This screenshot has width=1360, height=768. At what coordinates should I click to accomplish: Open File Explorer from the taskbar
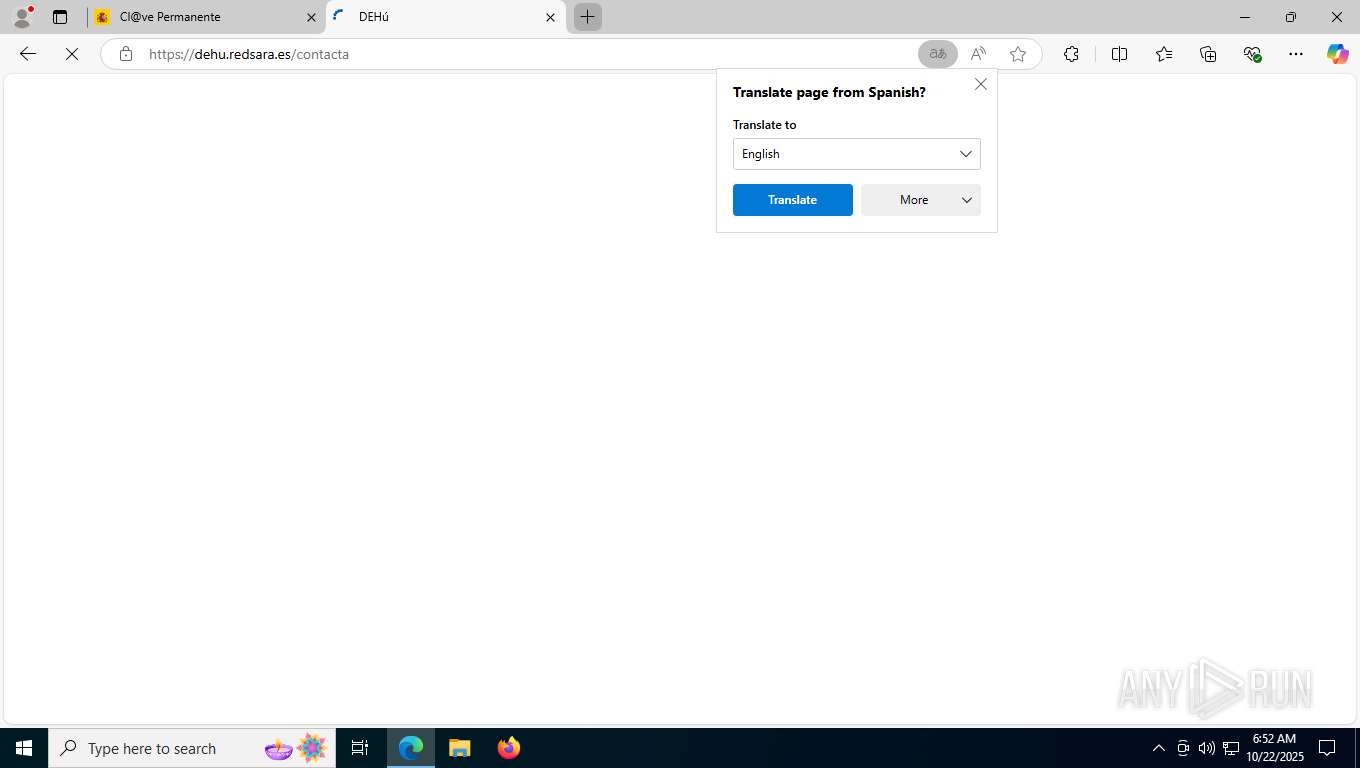460,748
